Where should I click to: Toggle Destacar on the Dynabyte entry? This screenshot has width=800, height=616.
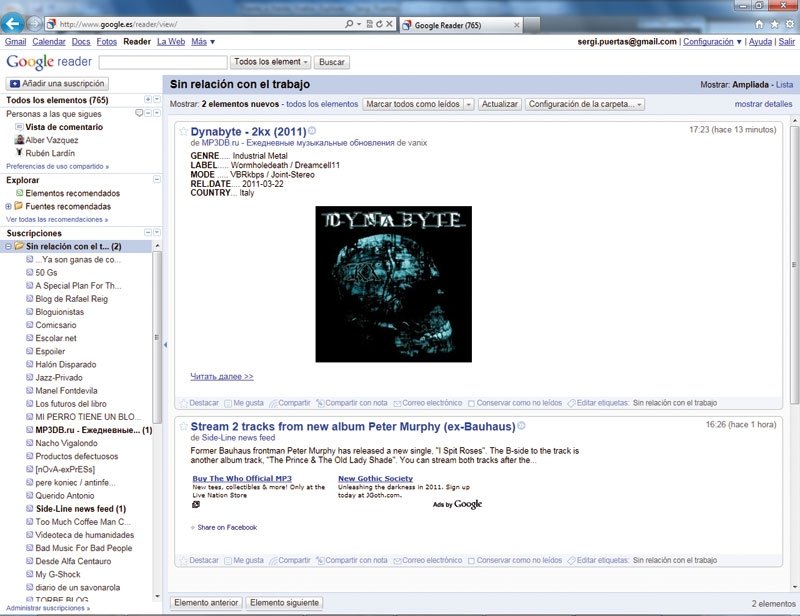(199, 403)
